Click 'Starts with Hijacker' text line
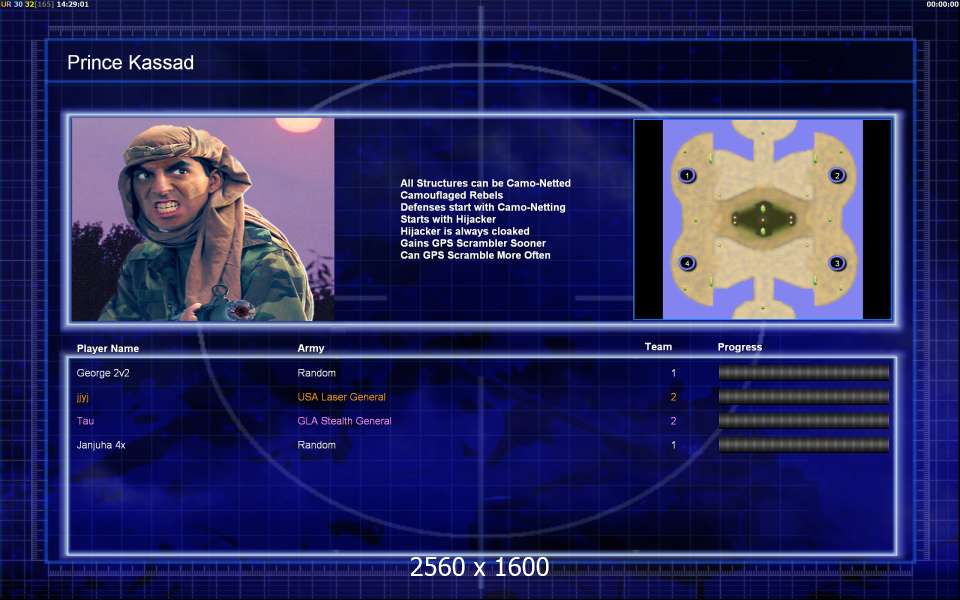This screenshot has width=960, height=600. [448, 219]
